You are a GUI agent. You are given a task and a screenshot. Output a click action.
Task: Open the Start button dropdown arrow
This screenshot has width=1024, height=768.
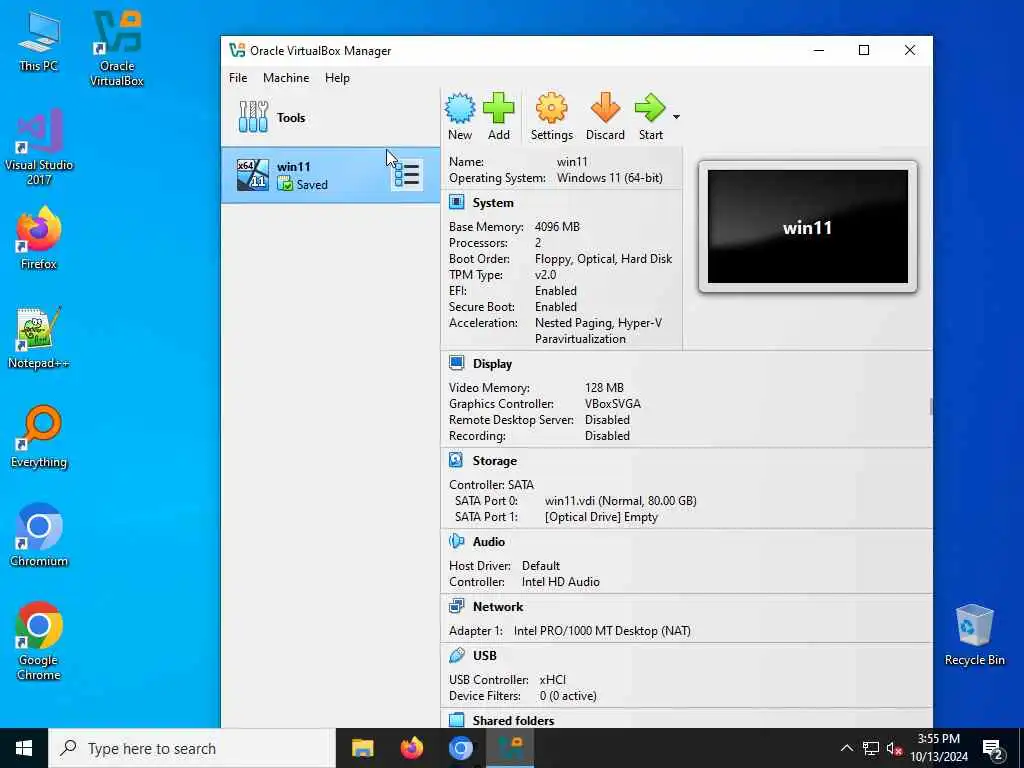[x=677, y=117]
